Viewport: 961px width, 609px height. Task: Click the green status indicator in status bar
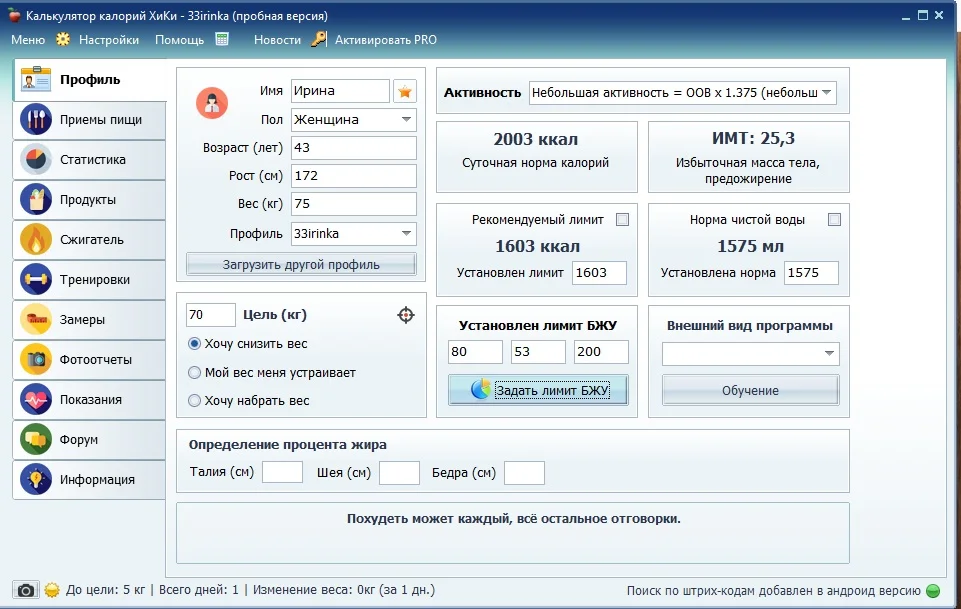933,591
